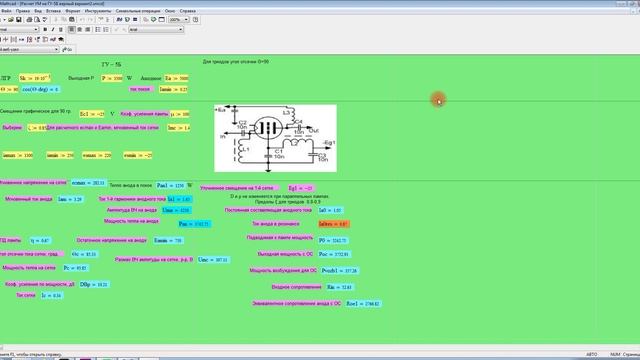Open the programming palette from the math toolbar
Screen dimensions: 640x360
pos(45,39)
